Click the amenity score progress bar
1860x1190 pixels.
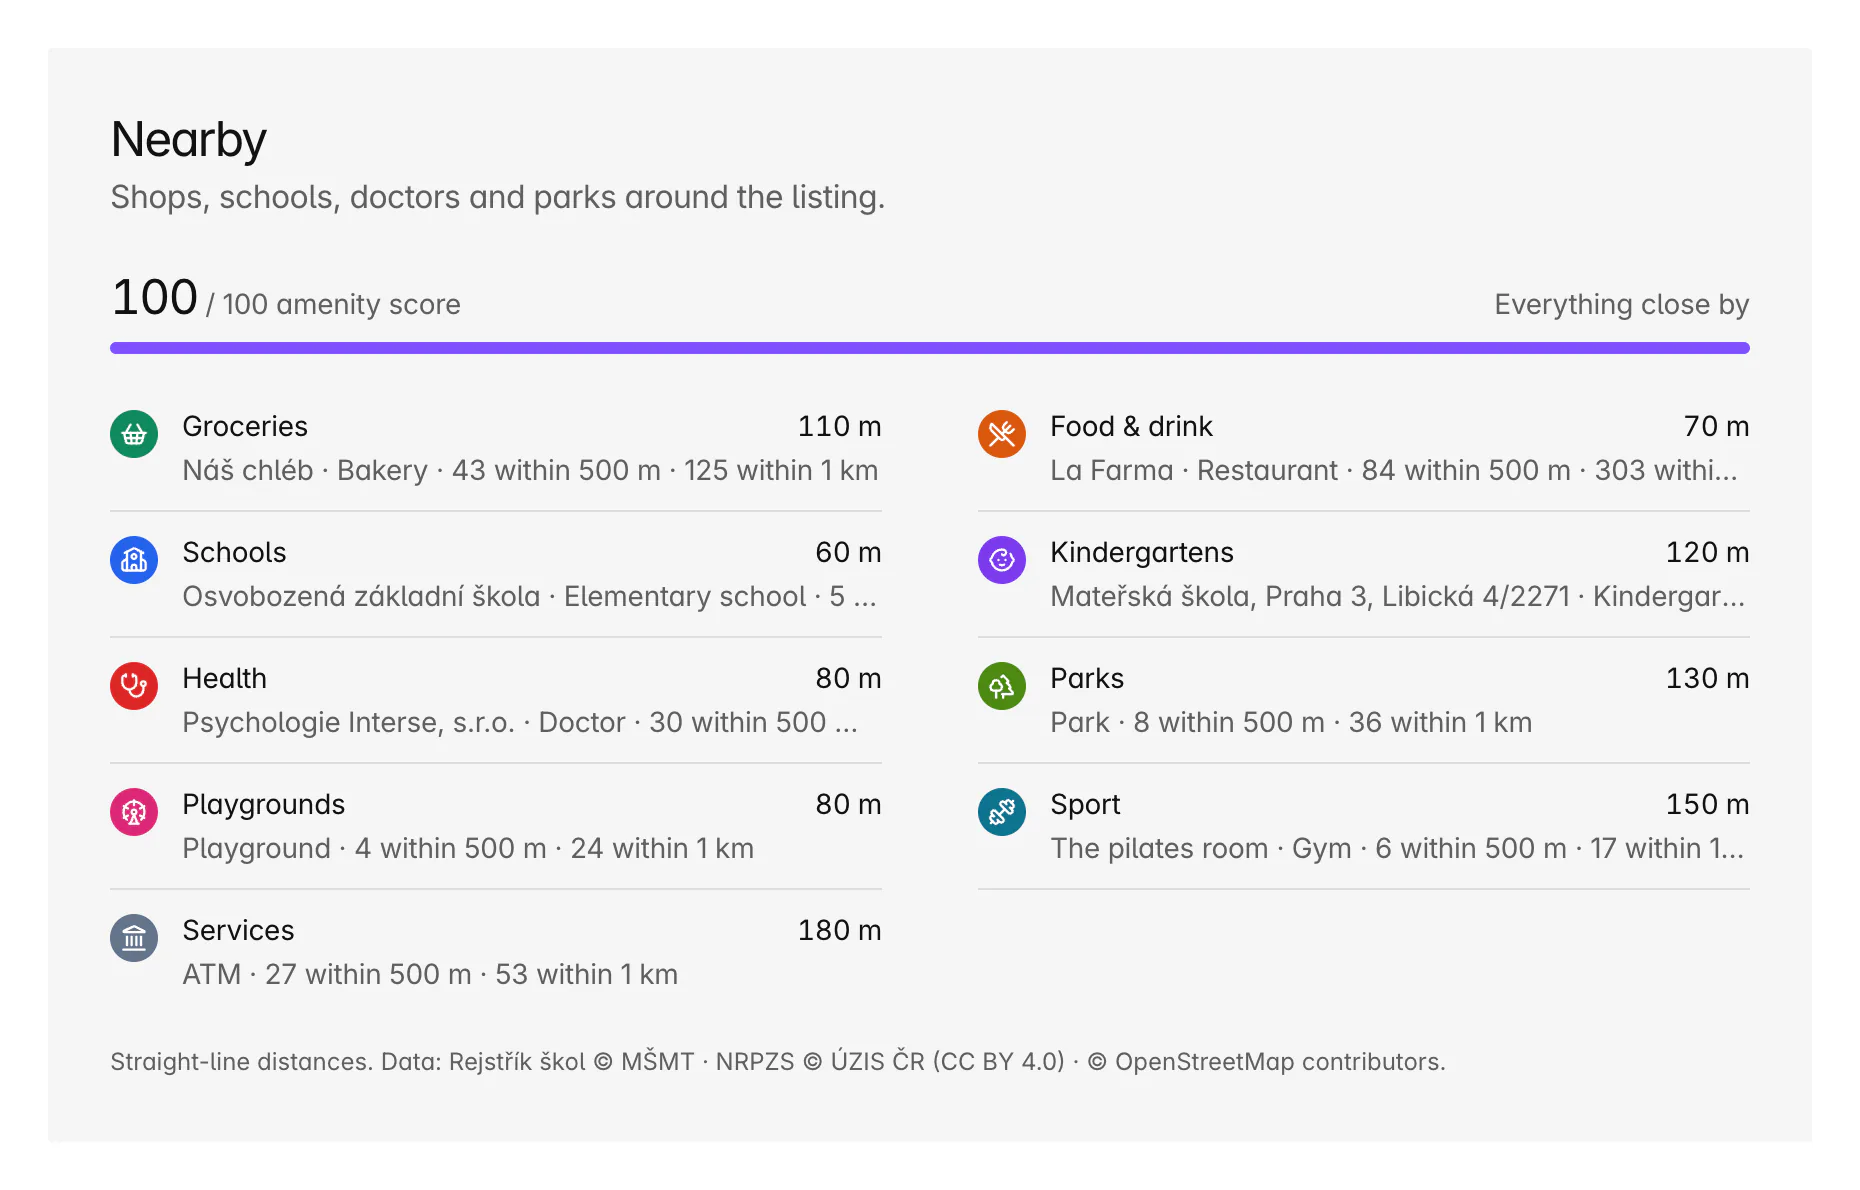pyautogui.click(x=930, y=348)
